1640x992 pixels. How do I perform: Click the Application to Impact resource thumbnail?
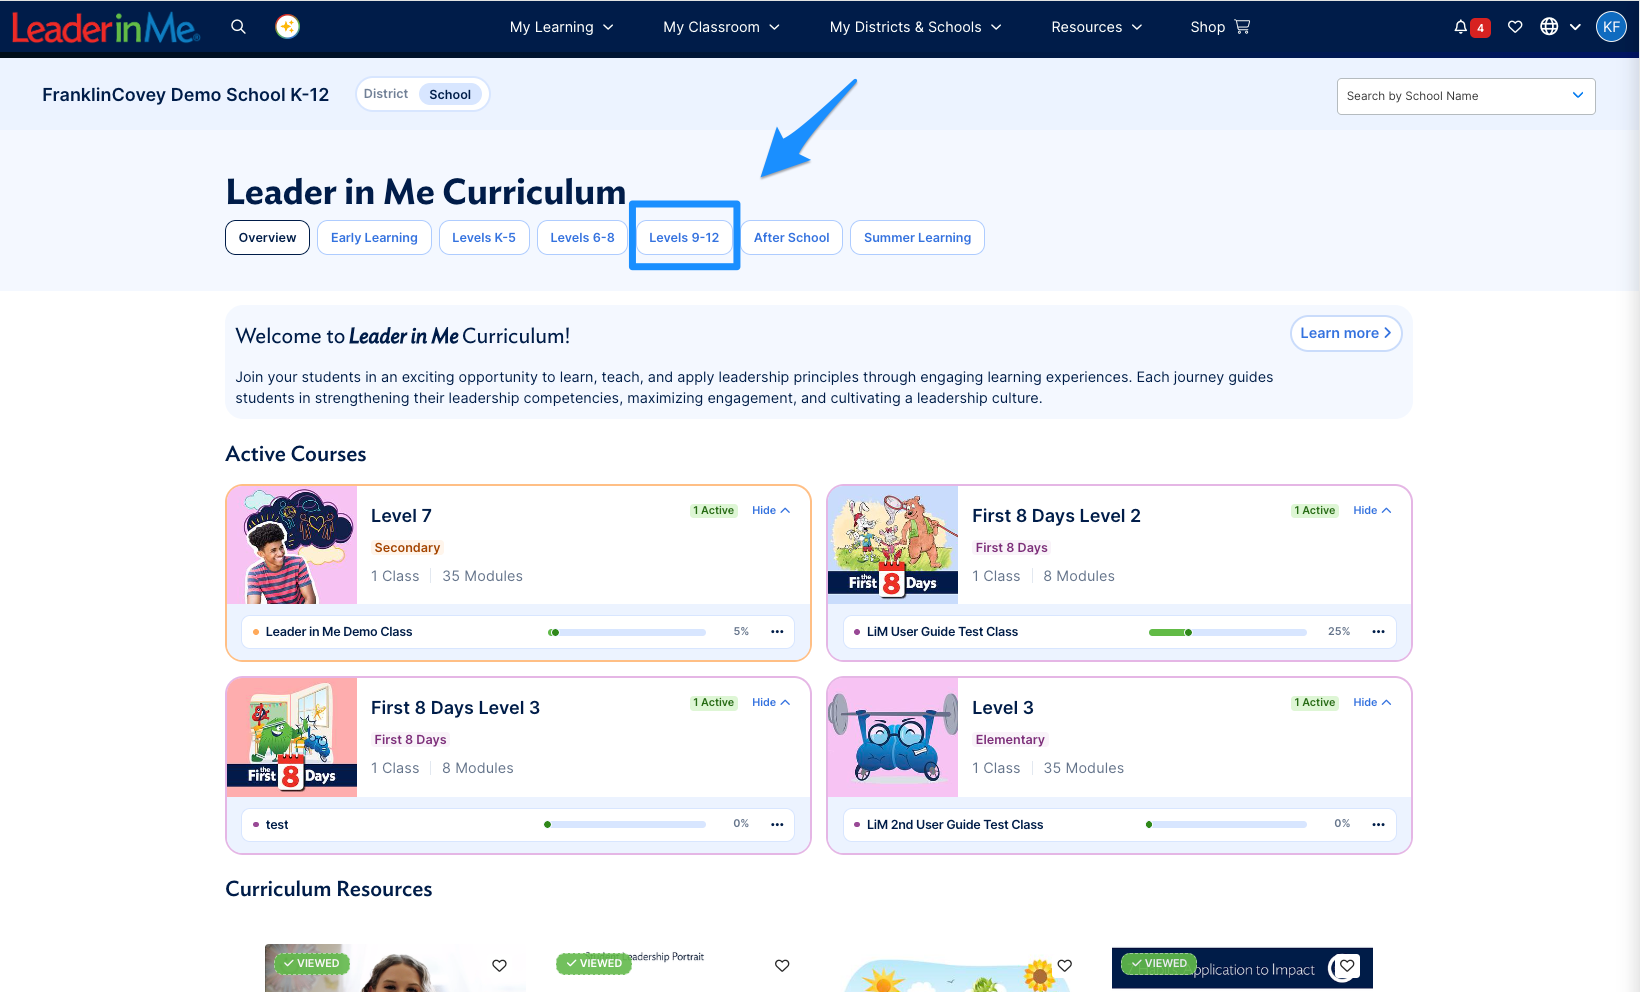(x=1242, y=968)
